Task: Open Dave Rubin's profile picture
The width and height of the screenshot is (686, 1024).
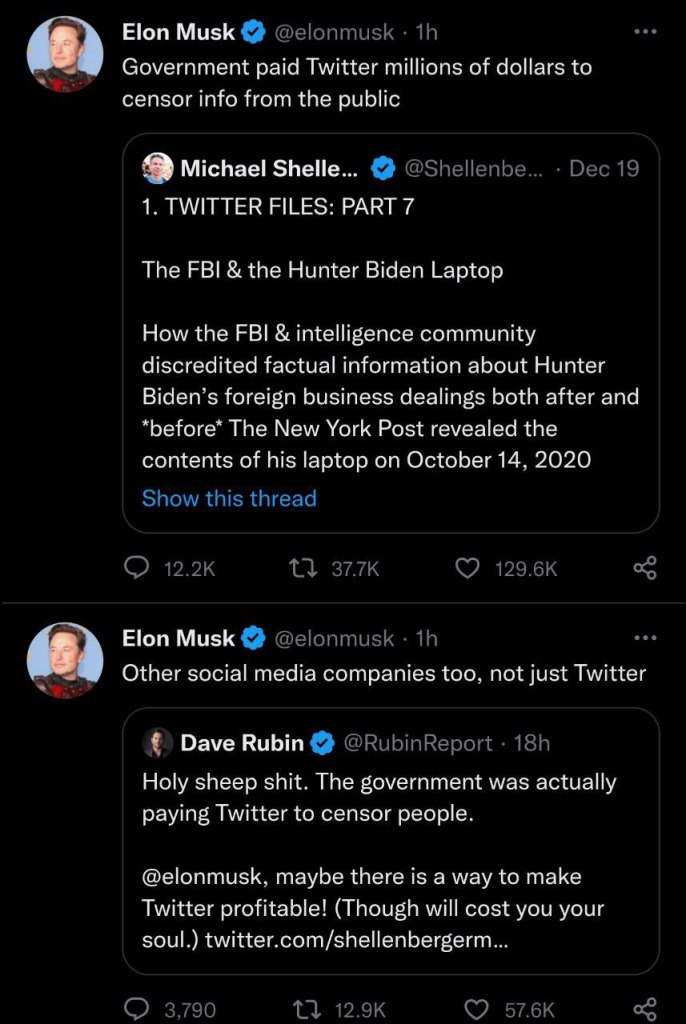Action: [157, 743]
